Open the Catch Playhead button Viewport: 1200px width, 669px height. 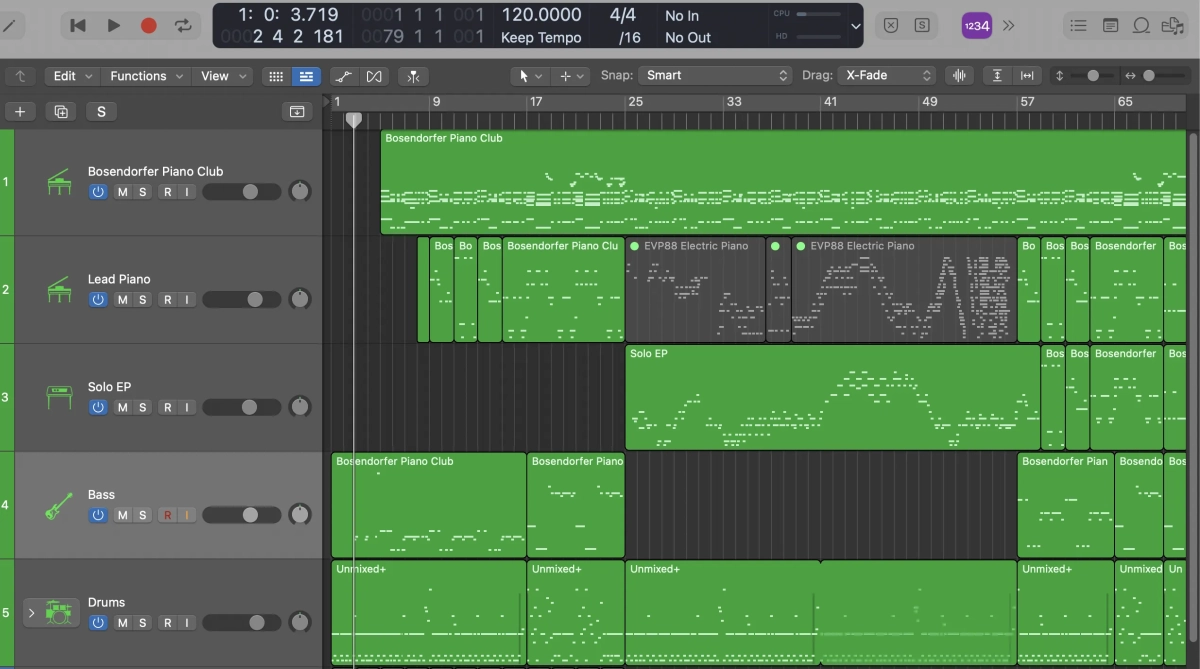[x=413, y=76]
